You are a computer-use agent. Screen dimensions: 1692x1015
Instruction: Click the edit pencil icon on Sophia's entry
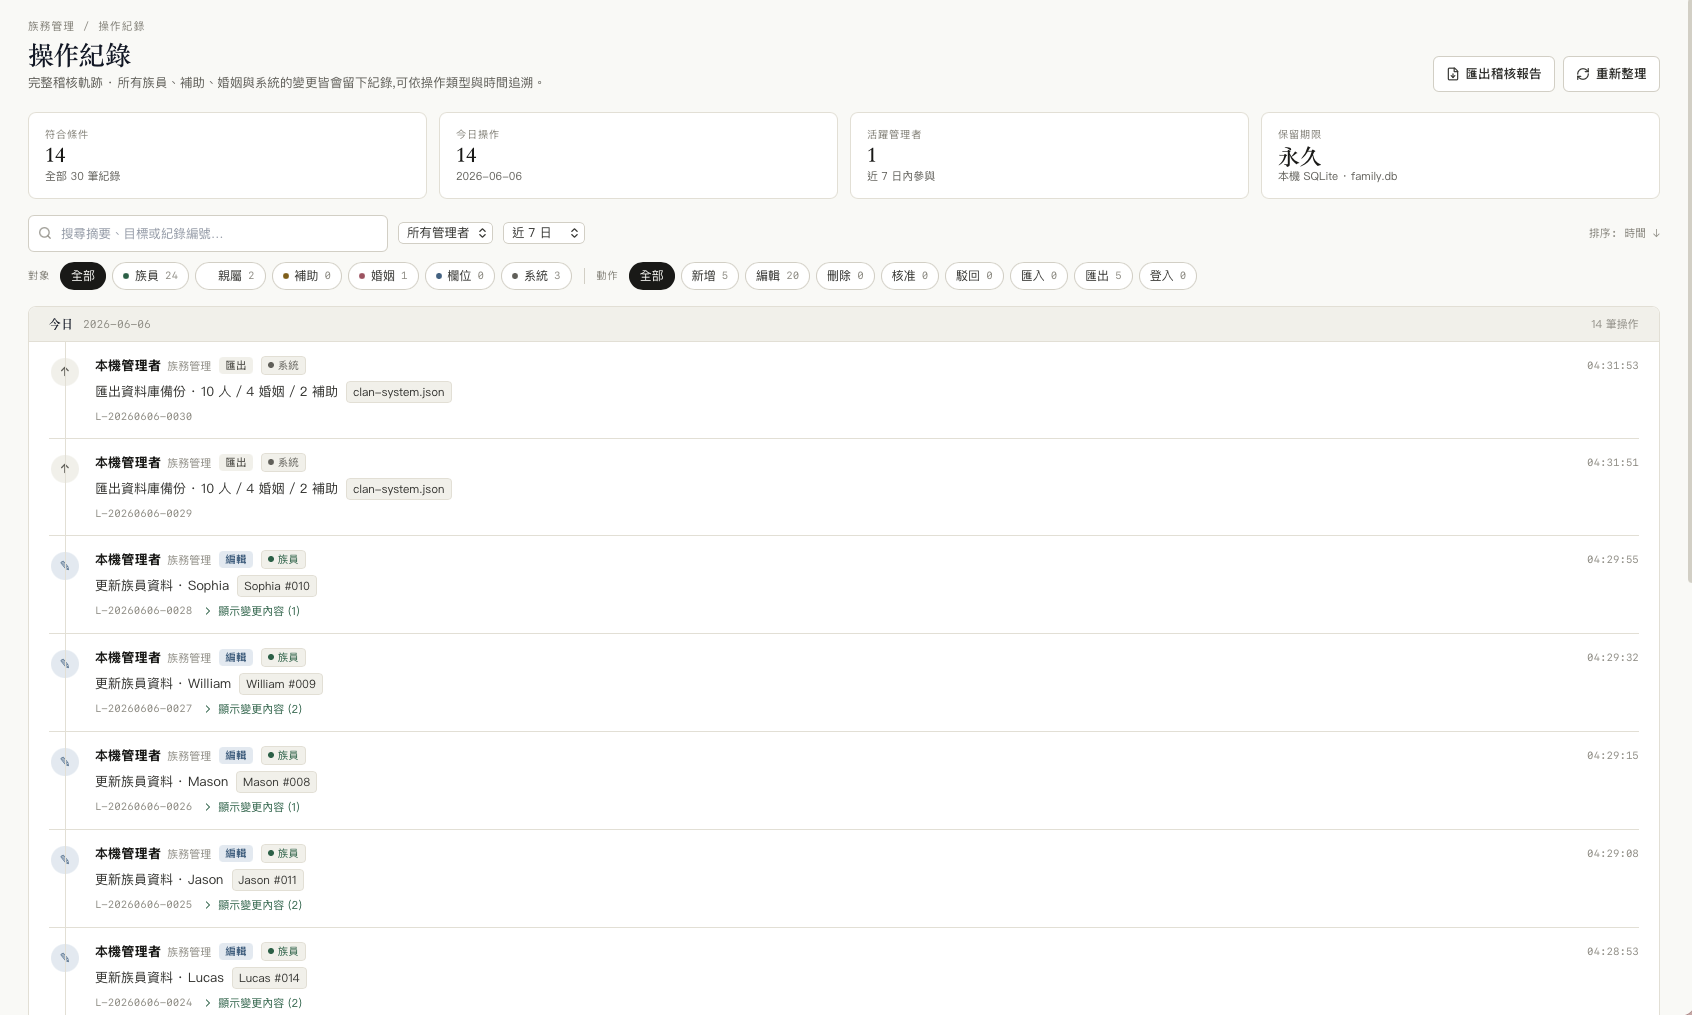point(65,566)
